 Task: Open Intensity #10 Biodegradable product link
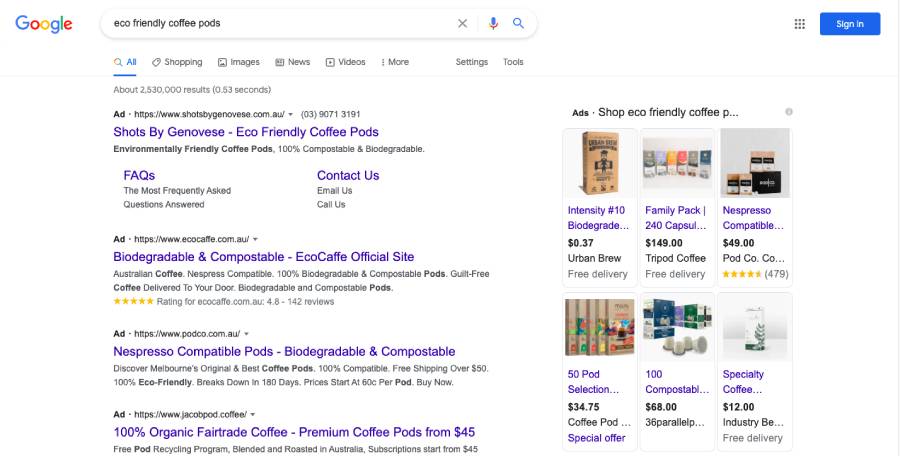[x=598, y=218]
